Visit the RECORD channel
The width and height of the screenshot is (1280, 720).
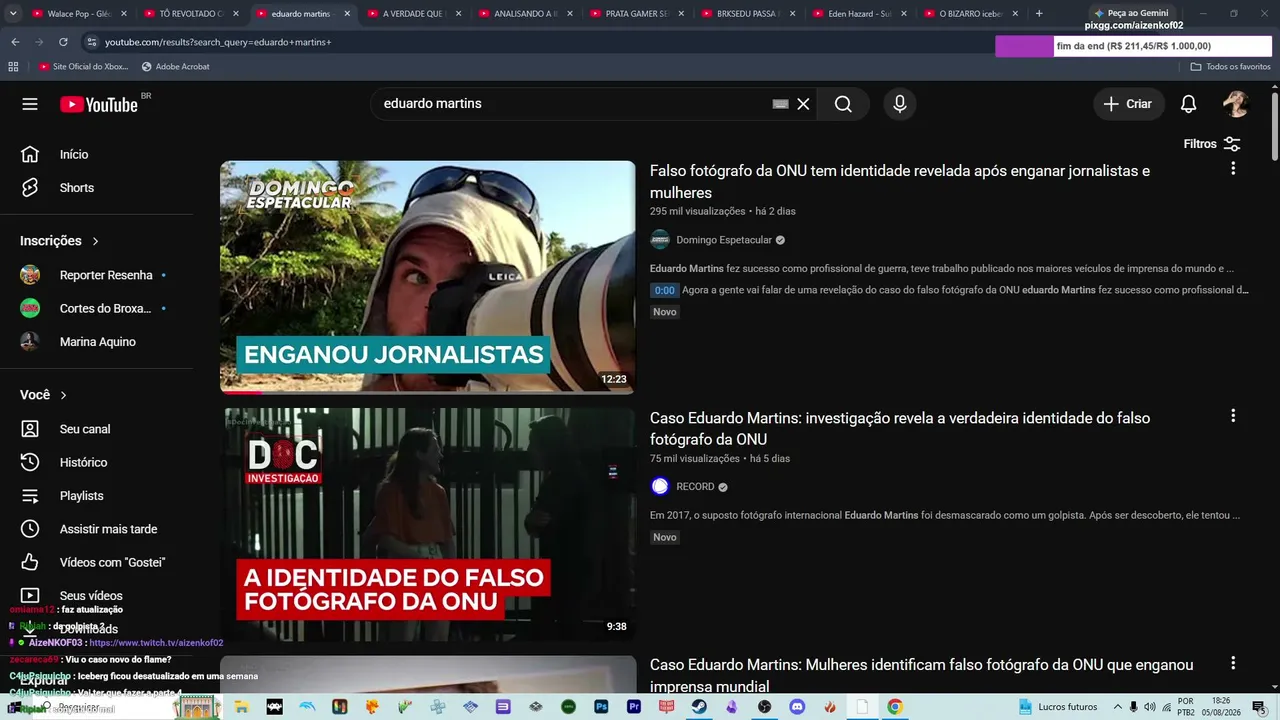click(695, 487)
